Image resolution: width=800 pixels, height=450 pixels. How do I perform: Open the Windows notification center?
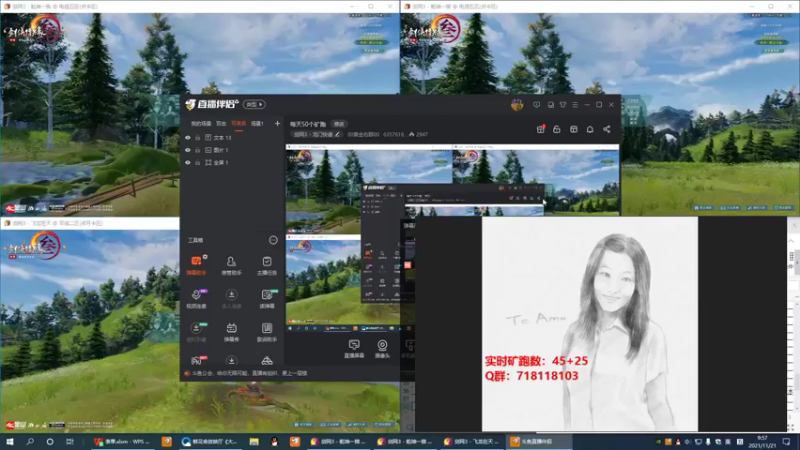[x=787, y=442]
